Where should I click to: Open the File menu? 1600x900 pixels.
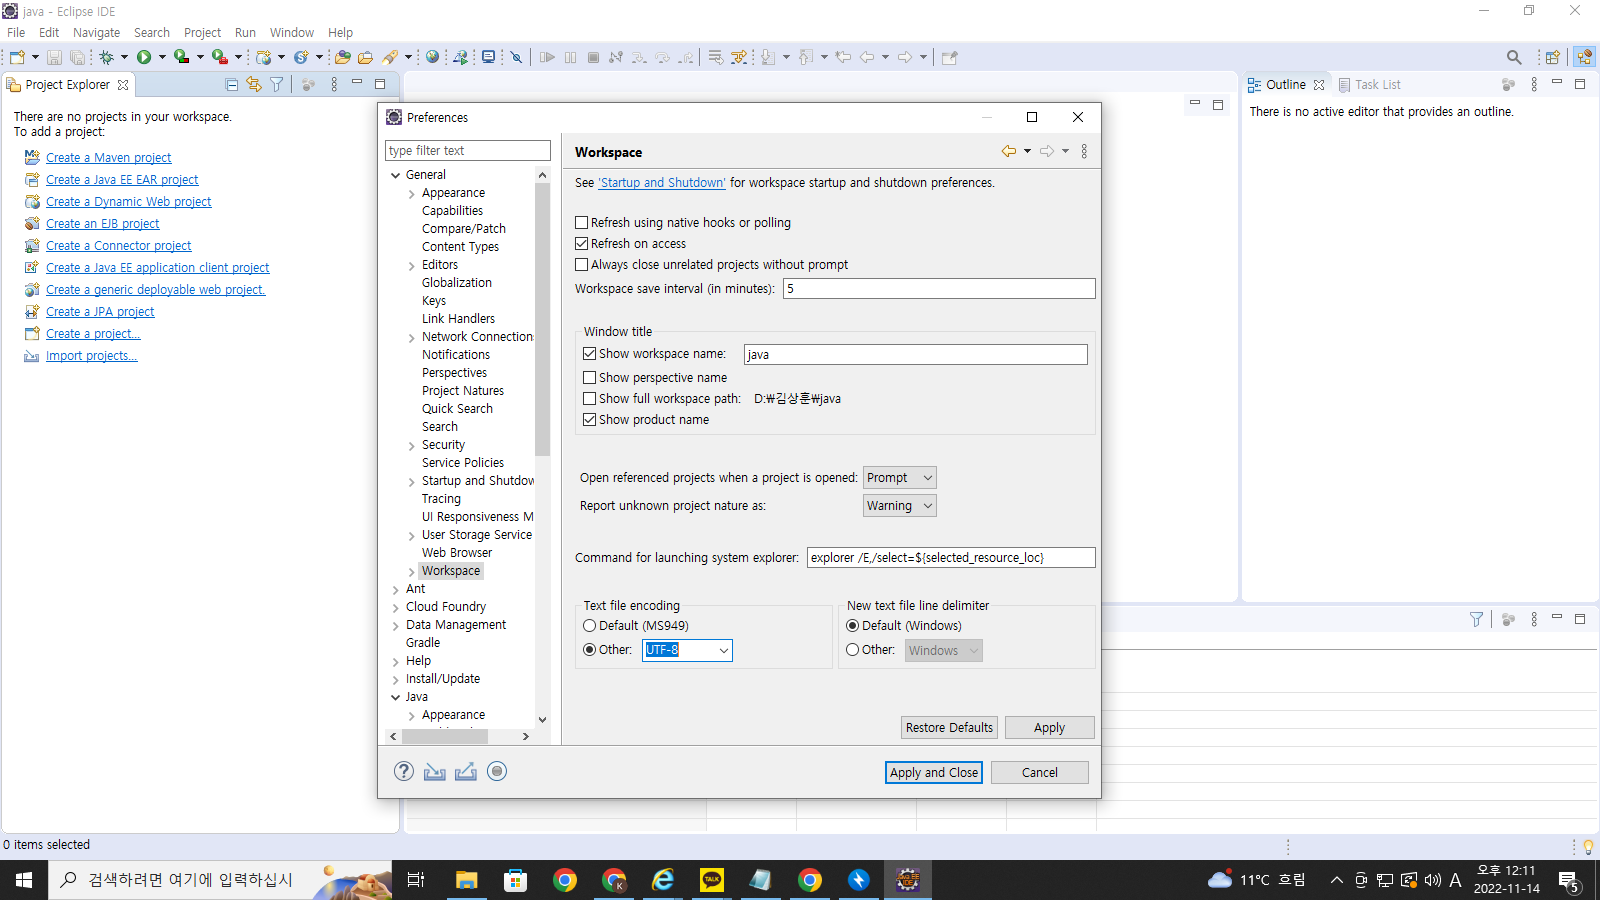point(16,32)
